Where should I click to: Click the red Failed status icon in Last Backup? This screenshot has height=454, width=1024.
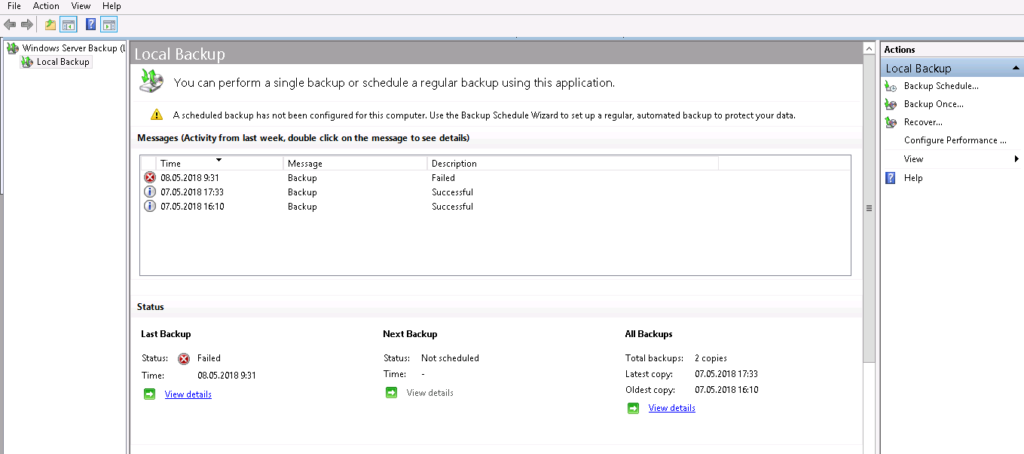(184, 358)
